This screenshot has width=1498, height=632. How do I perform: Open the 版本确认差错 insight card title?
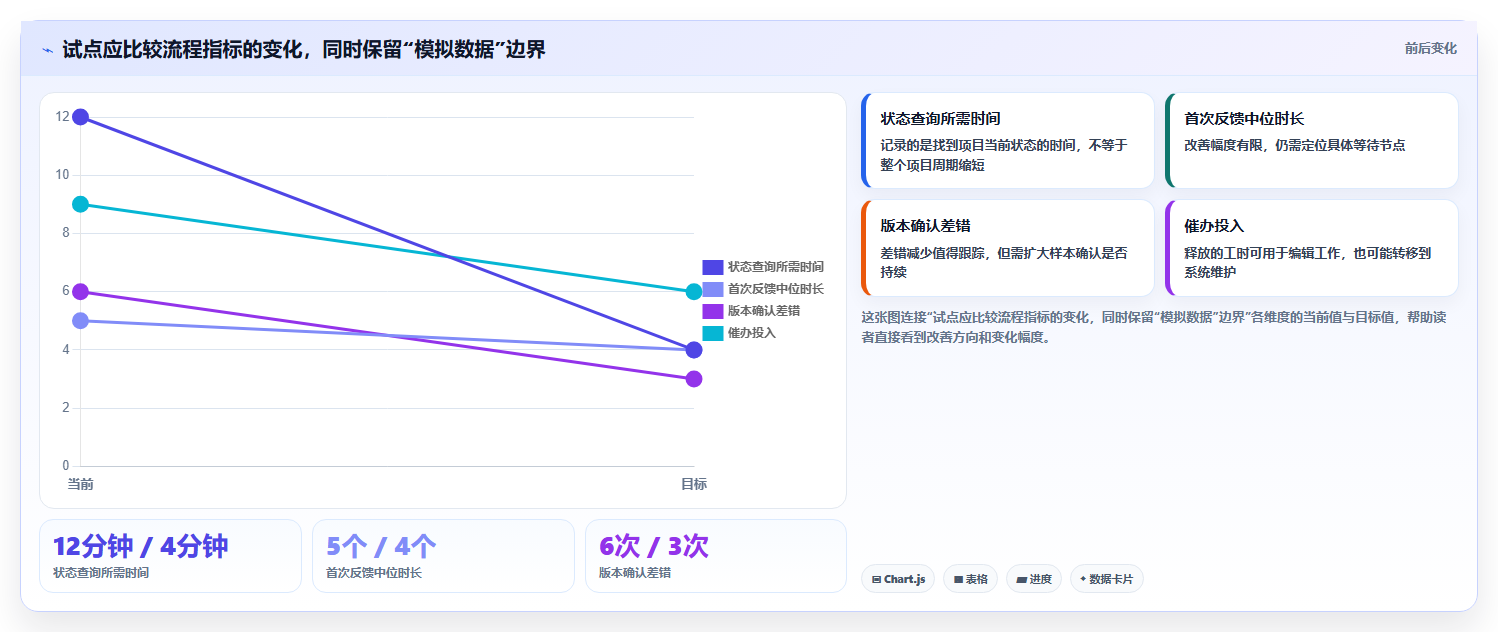pos(925,226)
